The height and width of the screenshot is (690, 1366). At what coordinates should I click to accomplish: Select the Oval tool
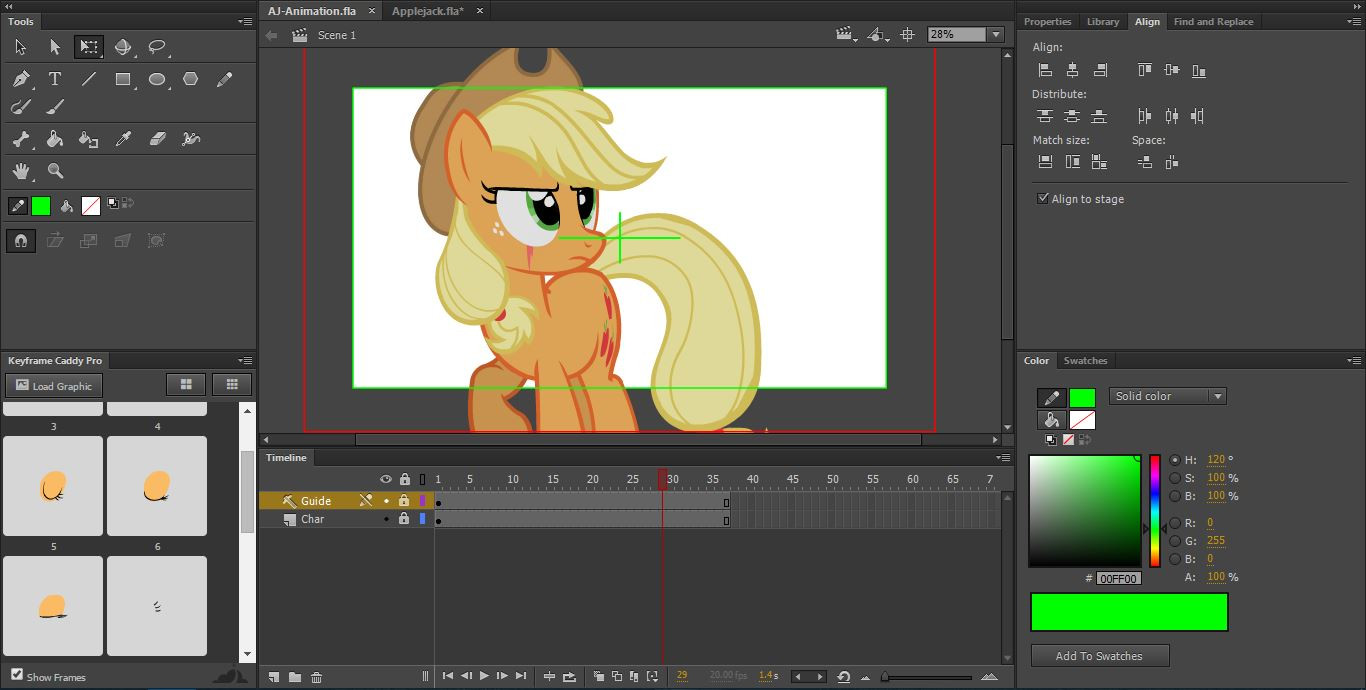coord(157,80)
